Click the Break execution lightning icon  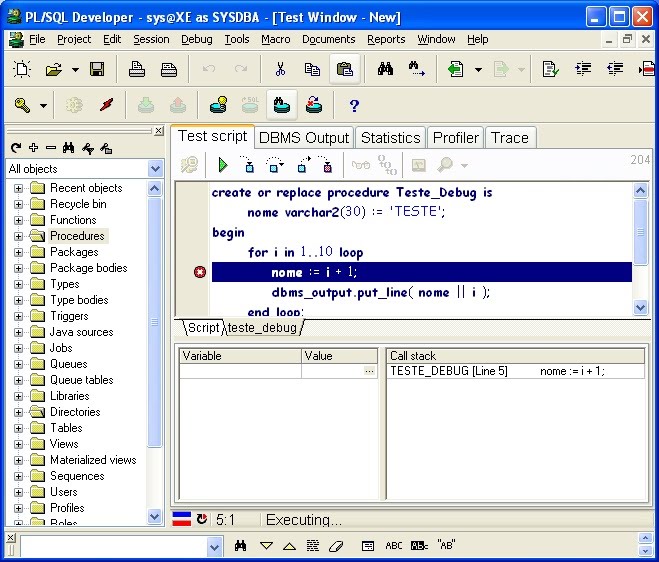coord(107,105)
